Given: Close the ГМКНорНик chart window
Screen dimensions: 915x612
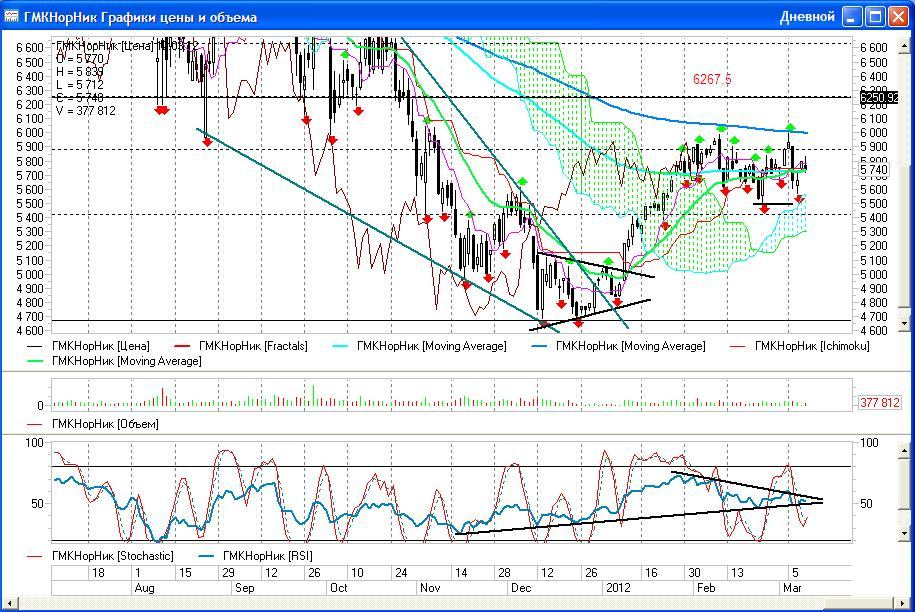Looking at the screenshot, I should click(x=898, y=16).
